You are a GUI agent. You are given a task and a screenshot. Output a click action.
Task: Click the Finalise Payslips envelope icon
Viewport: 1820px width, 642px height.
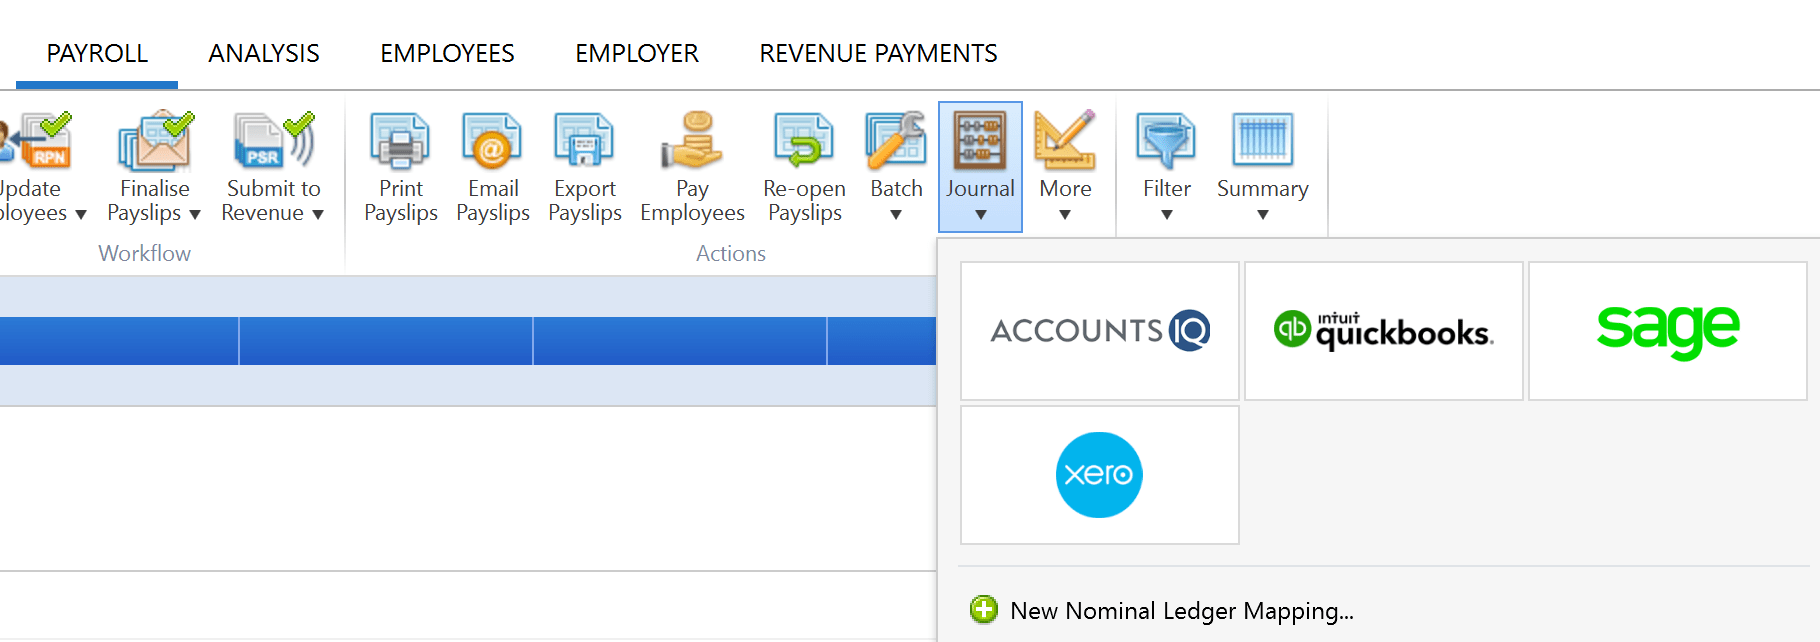point(155,140)
